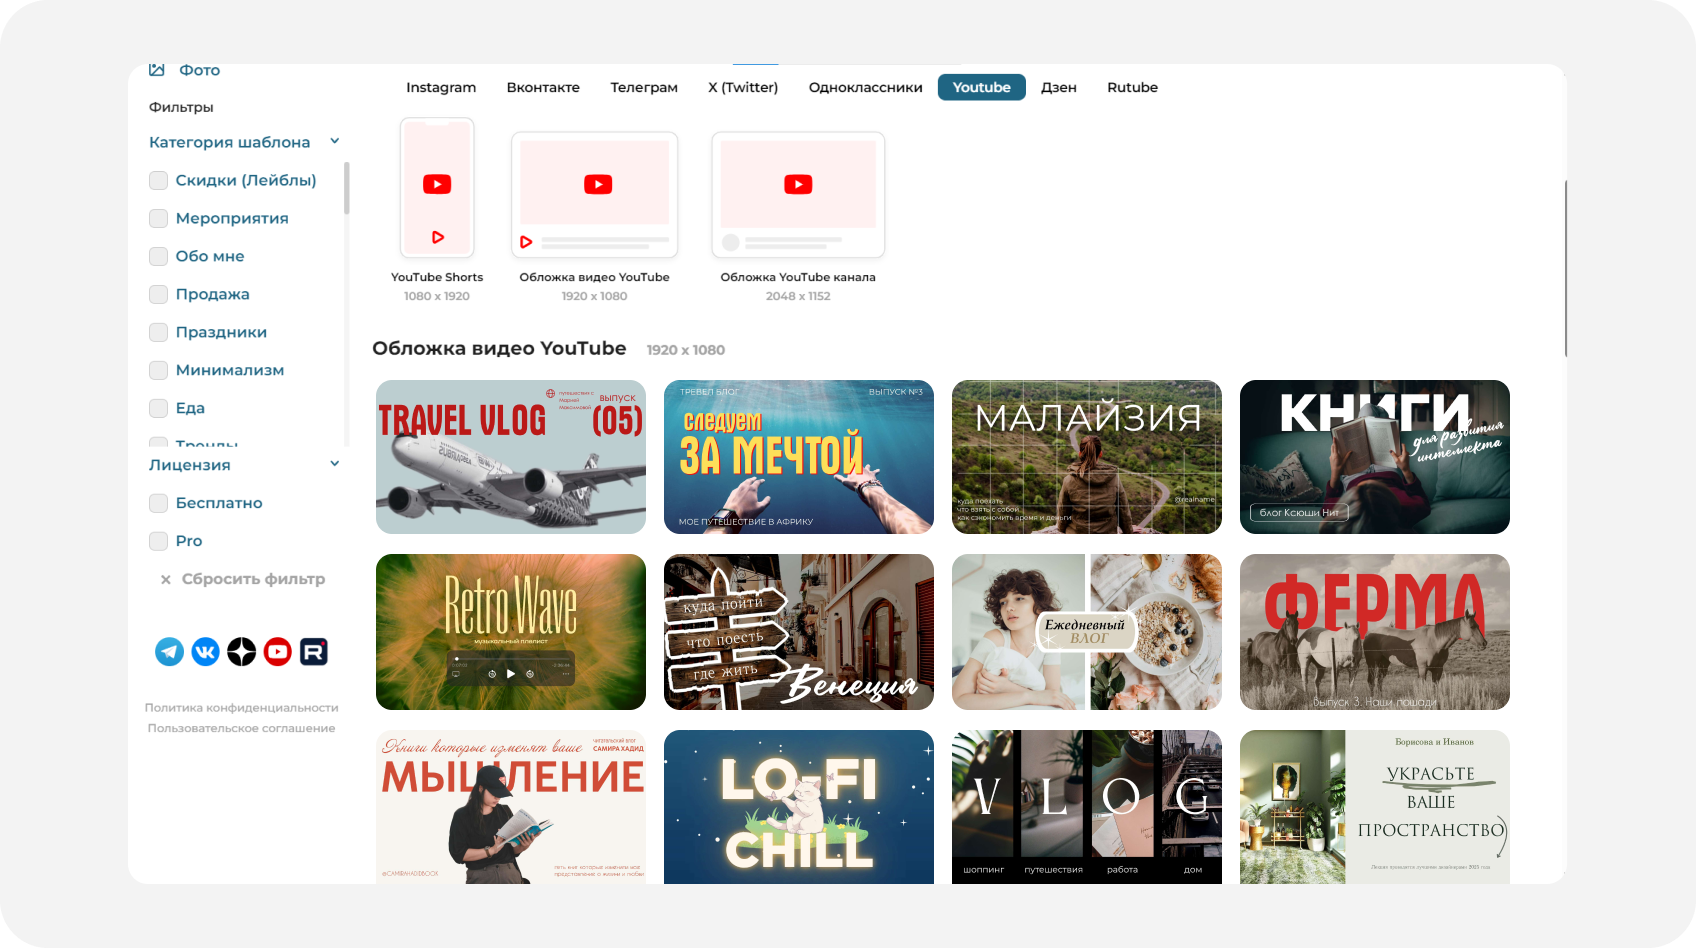Switch to the Дзен tab

(1059, 87)
